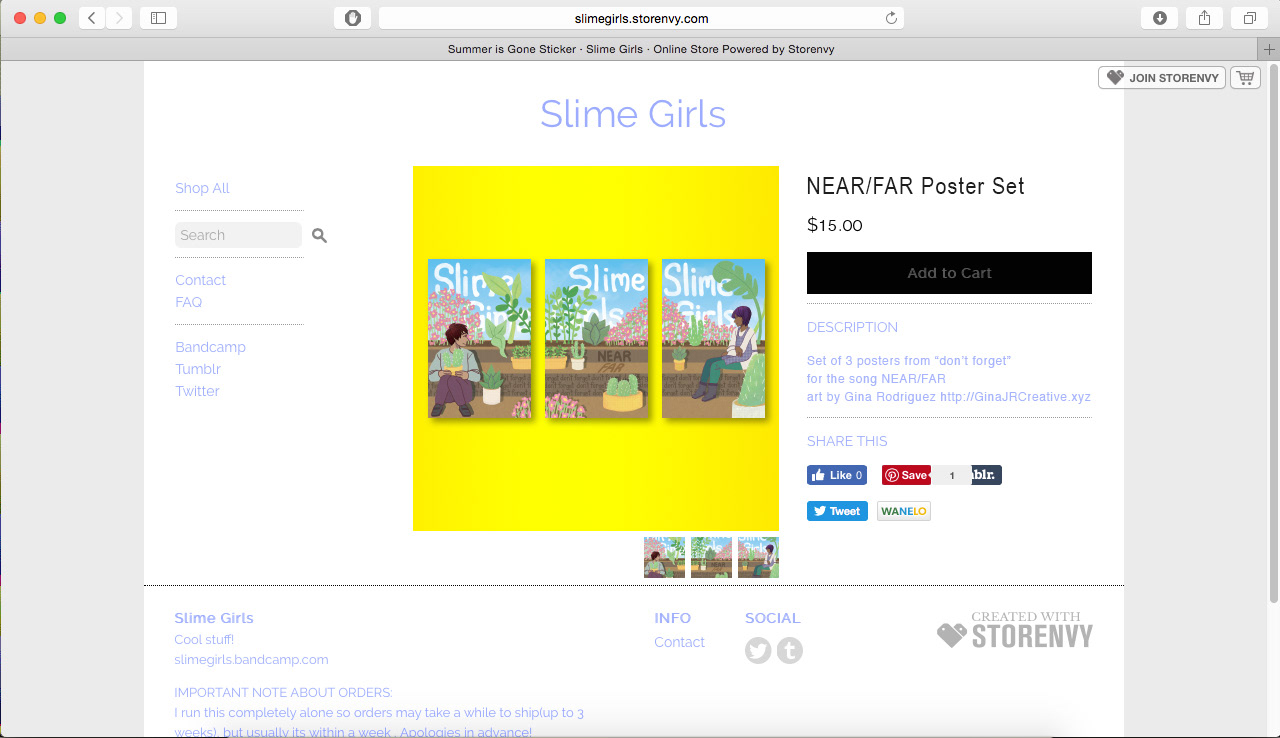1280x738 pixels.
Task: Open the slimegirls.bandcamp.com footer link
Action: (x=251, y=660)
